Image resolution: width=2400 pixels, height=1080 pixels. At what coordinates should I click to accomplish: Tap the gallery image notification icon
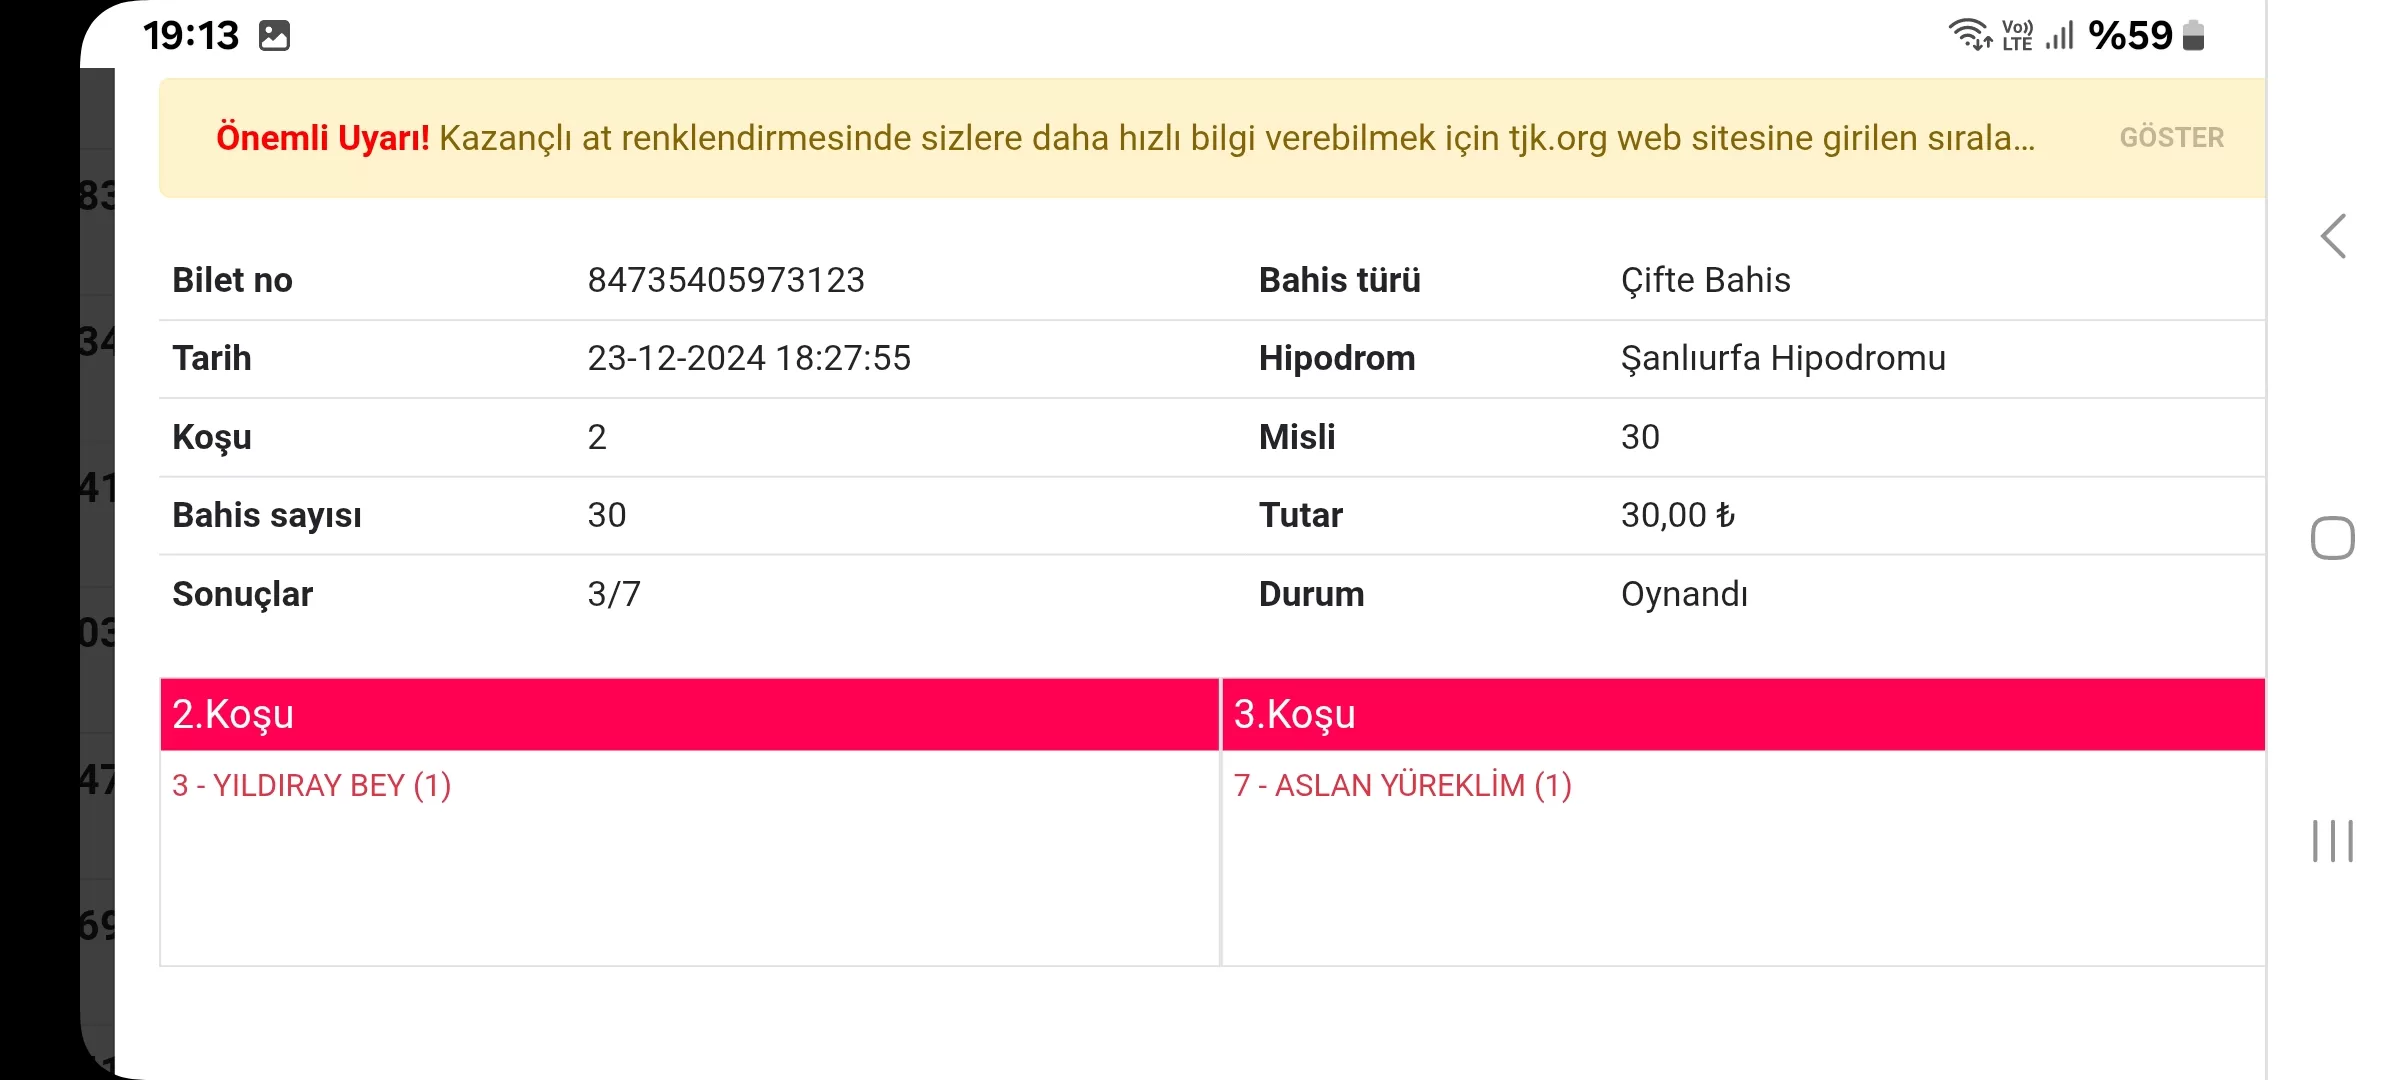click(274, 36)
